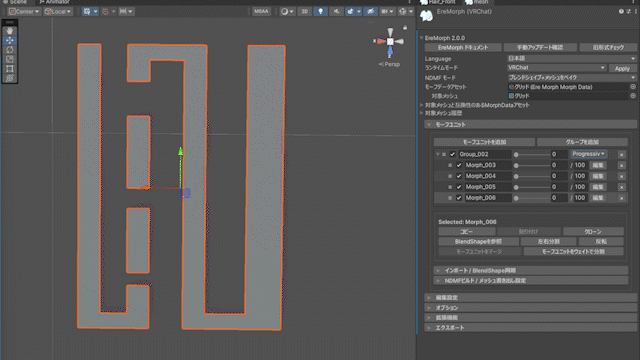This screenshot has width=640, height=360.
Task: Uncheck the Morph_003 checkbox
Action: [x=459, y=165]
